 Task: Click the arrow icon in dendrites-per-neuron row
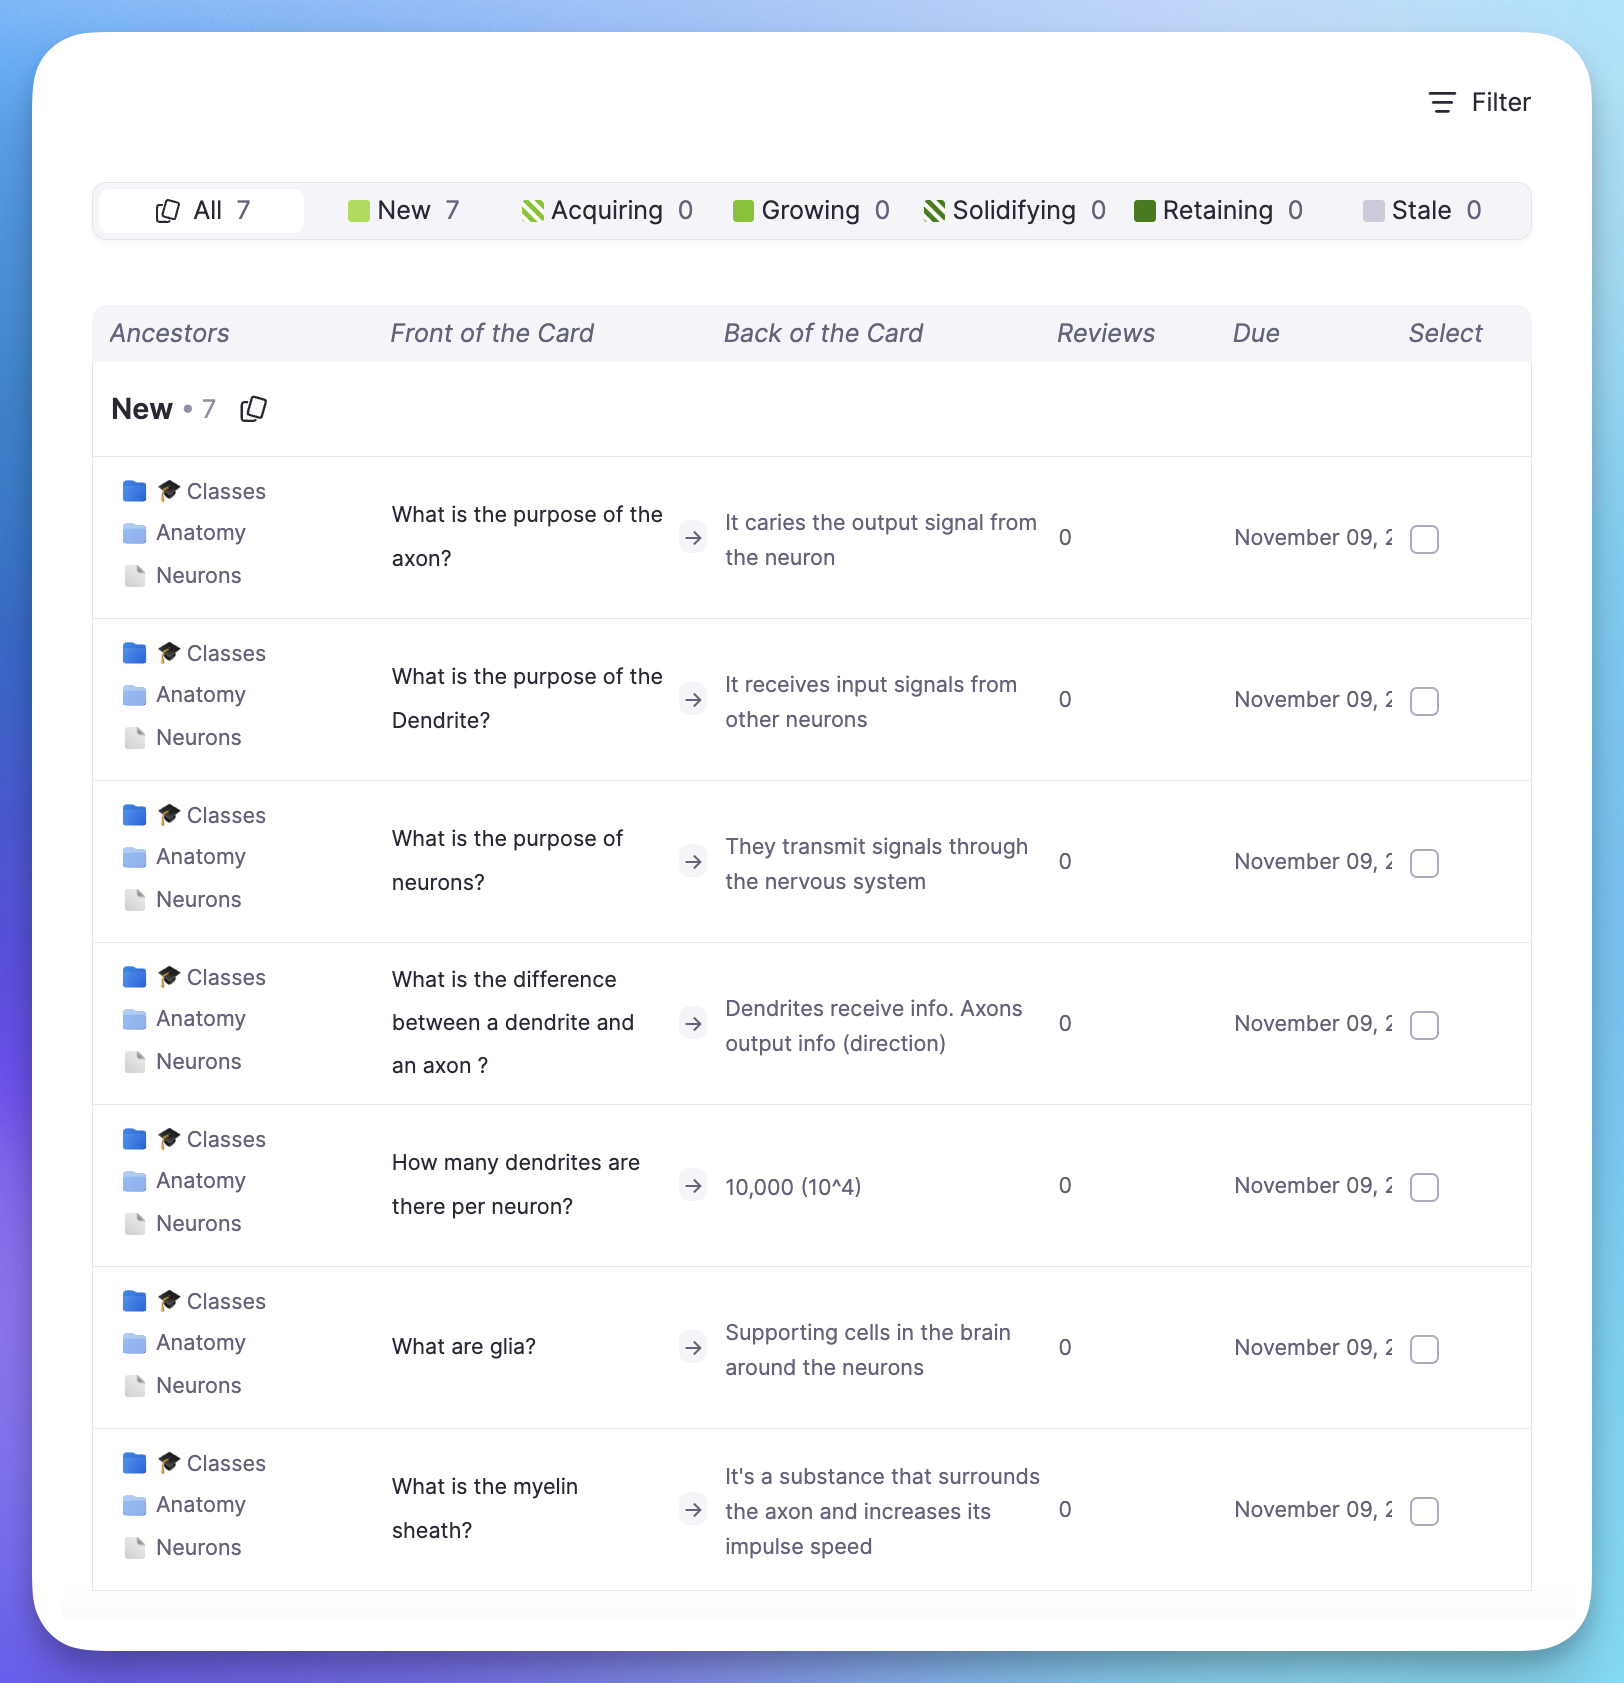pyautogui.click(x=693, y=1186)
